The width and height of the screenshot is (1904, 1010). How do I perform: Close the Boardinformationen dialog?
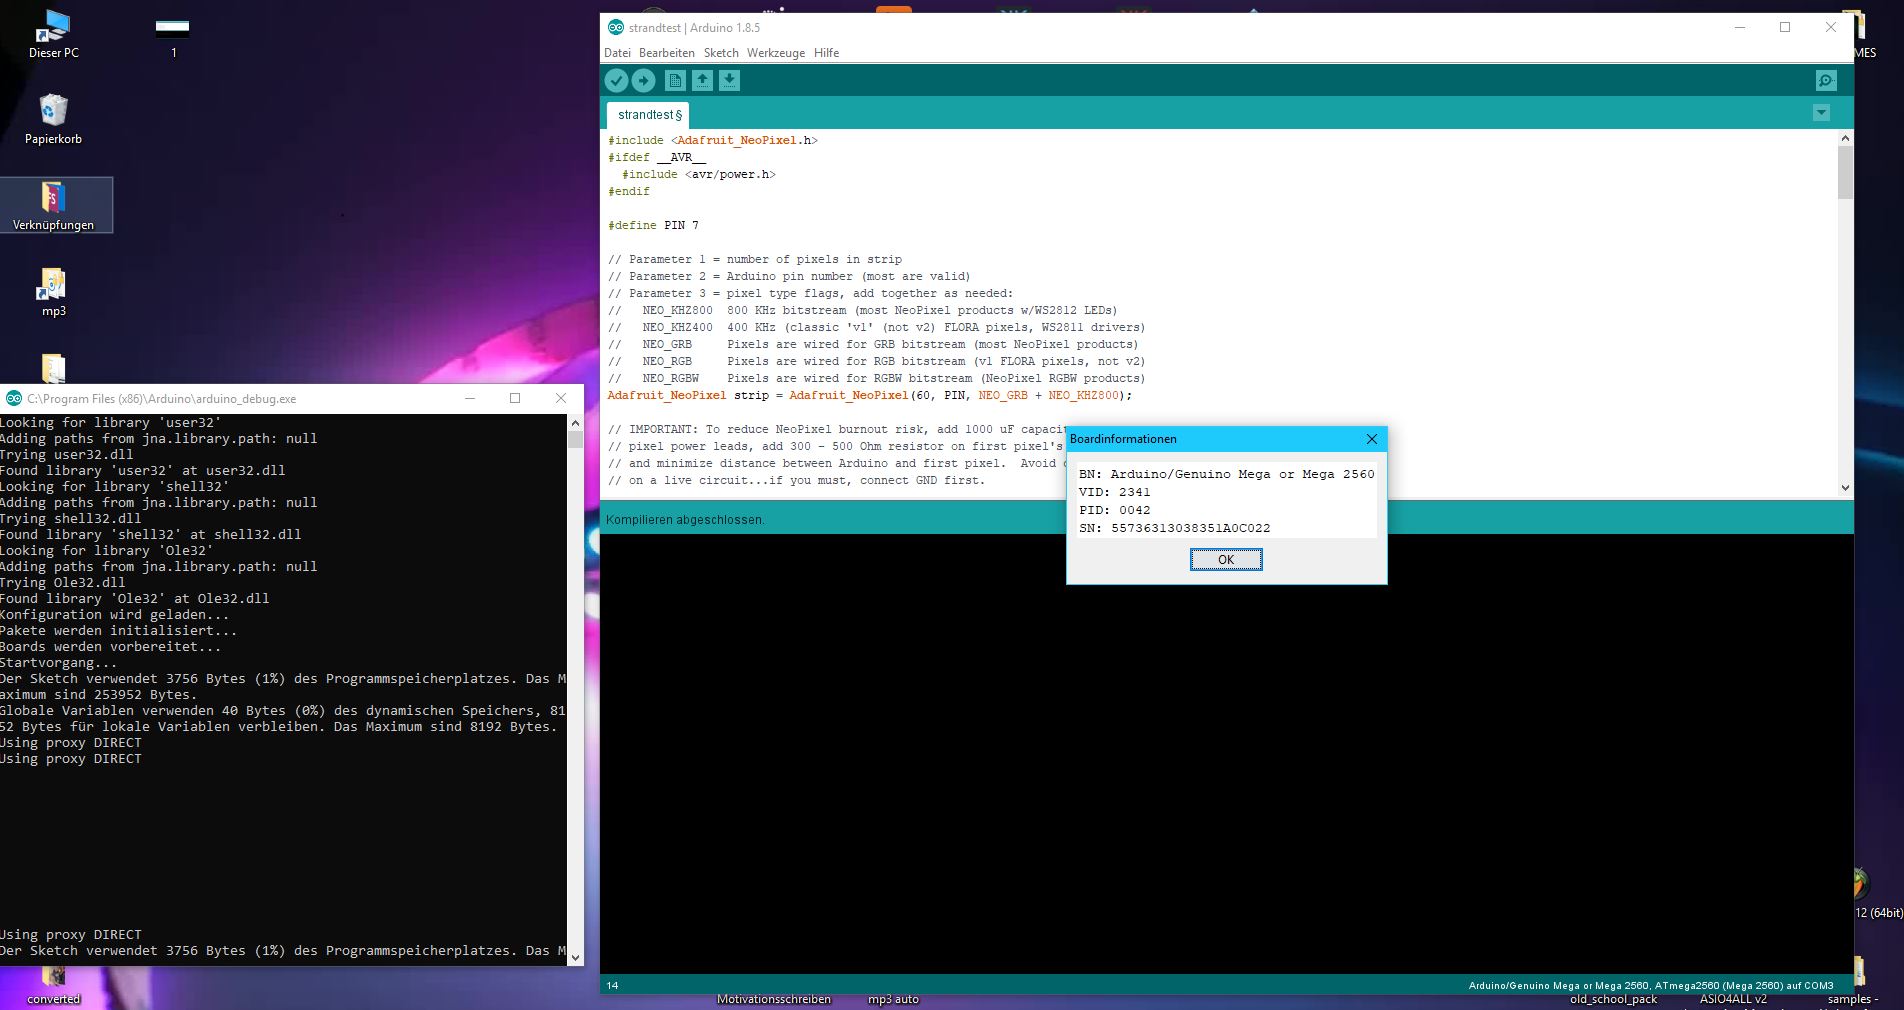click(x=1372, y=439)
